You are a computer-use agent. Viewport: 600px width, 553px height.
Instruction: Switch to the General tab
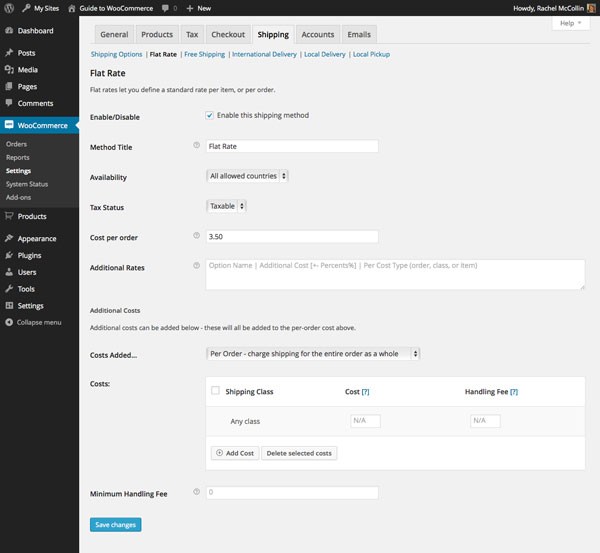(x=114, y=34)
